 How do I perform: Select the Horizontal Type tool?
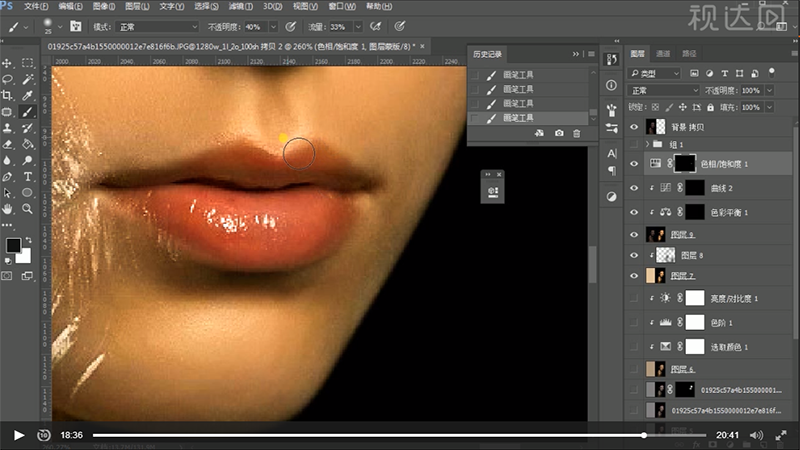pyautogui.click(x=28, y=177)
